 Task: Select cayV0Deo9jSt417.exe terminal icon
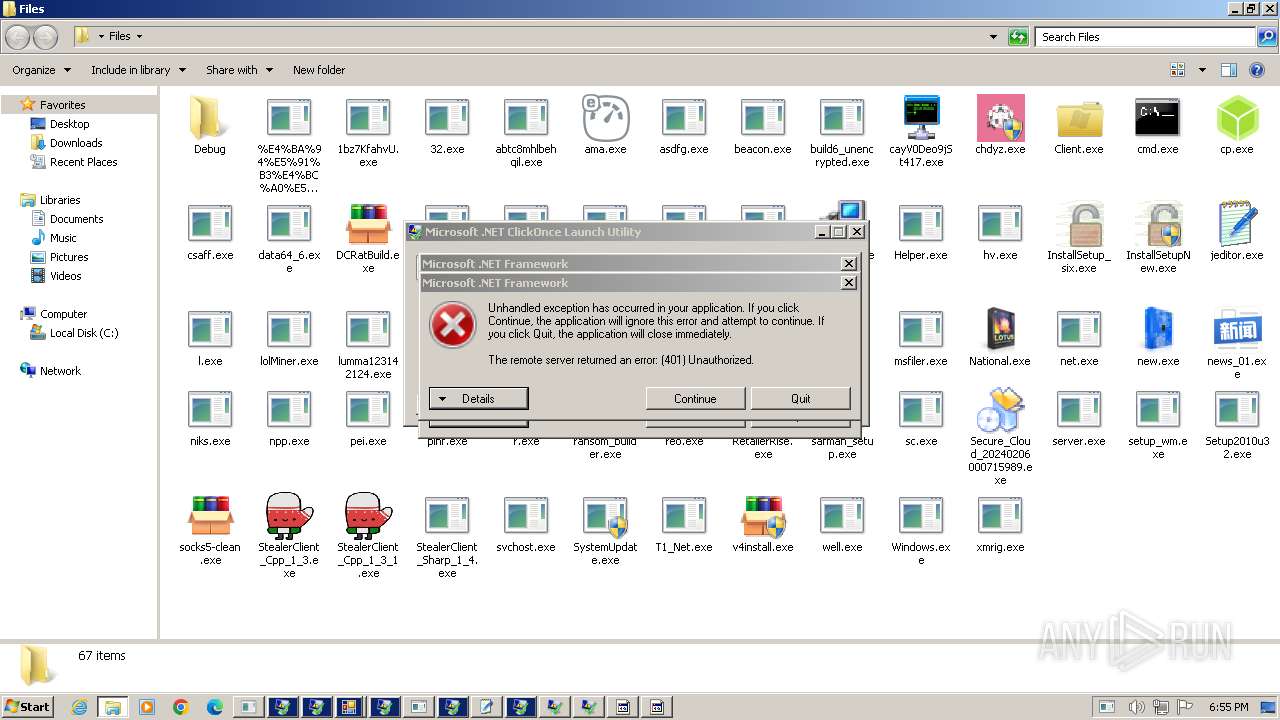[x=920, y=118]
